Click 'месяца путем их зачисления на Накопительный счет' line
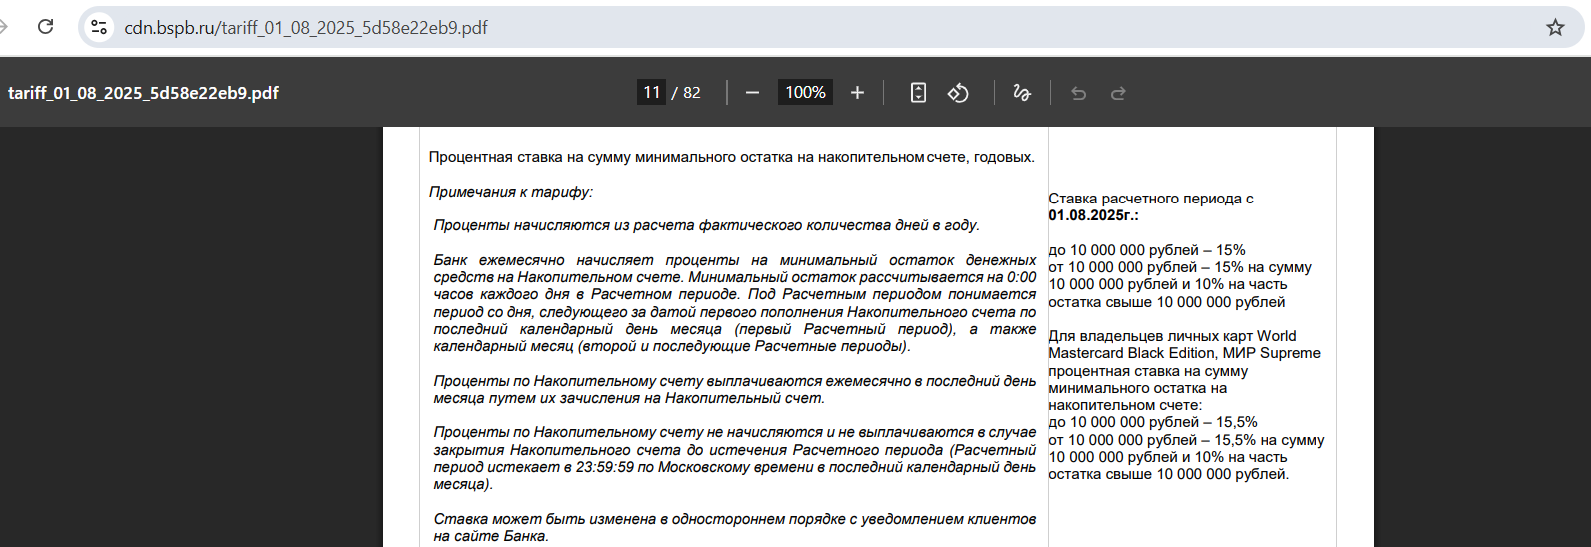Viewport: 1591px width, 547px height. [x=629, y=398]
